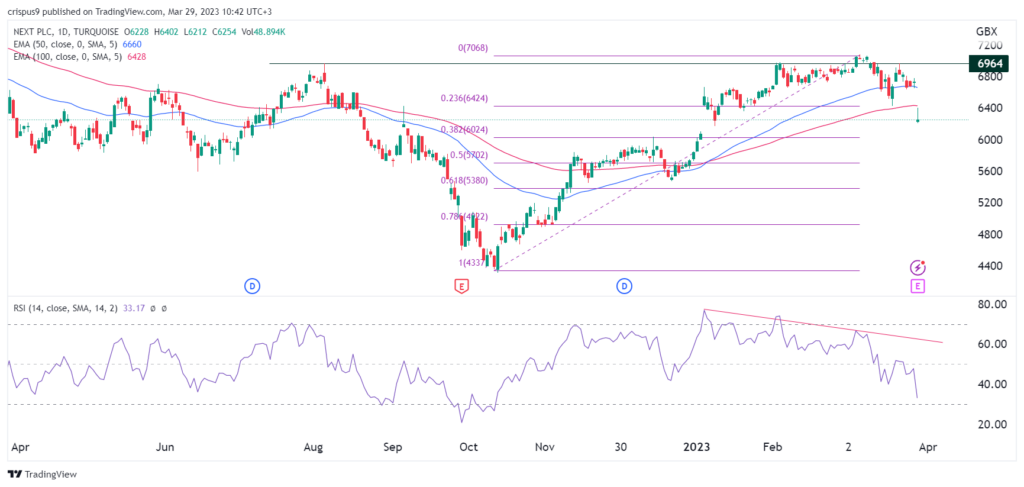Select the 0.618(5380) Fibonacci level label

(x=463, y=181)
